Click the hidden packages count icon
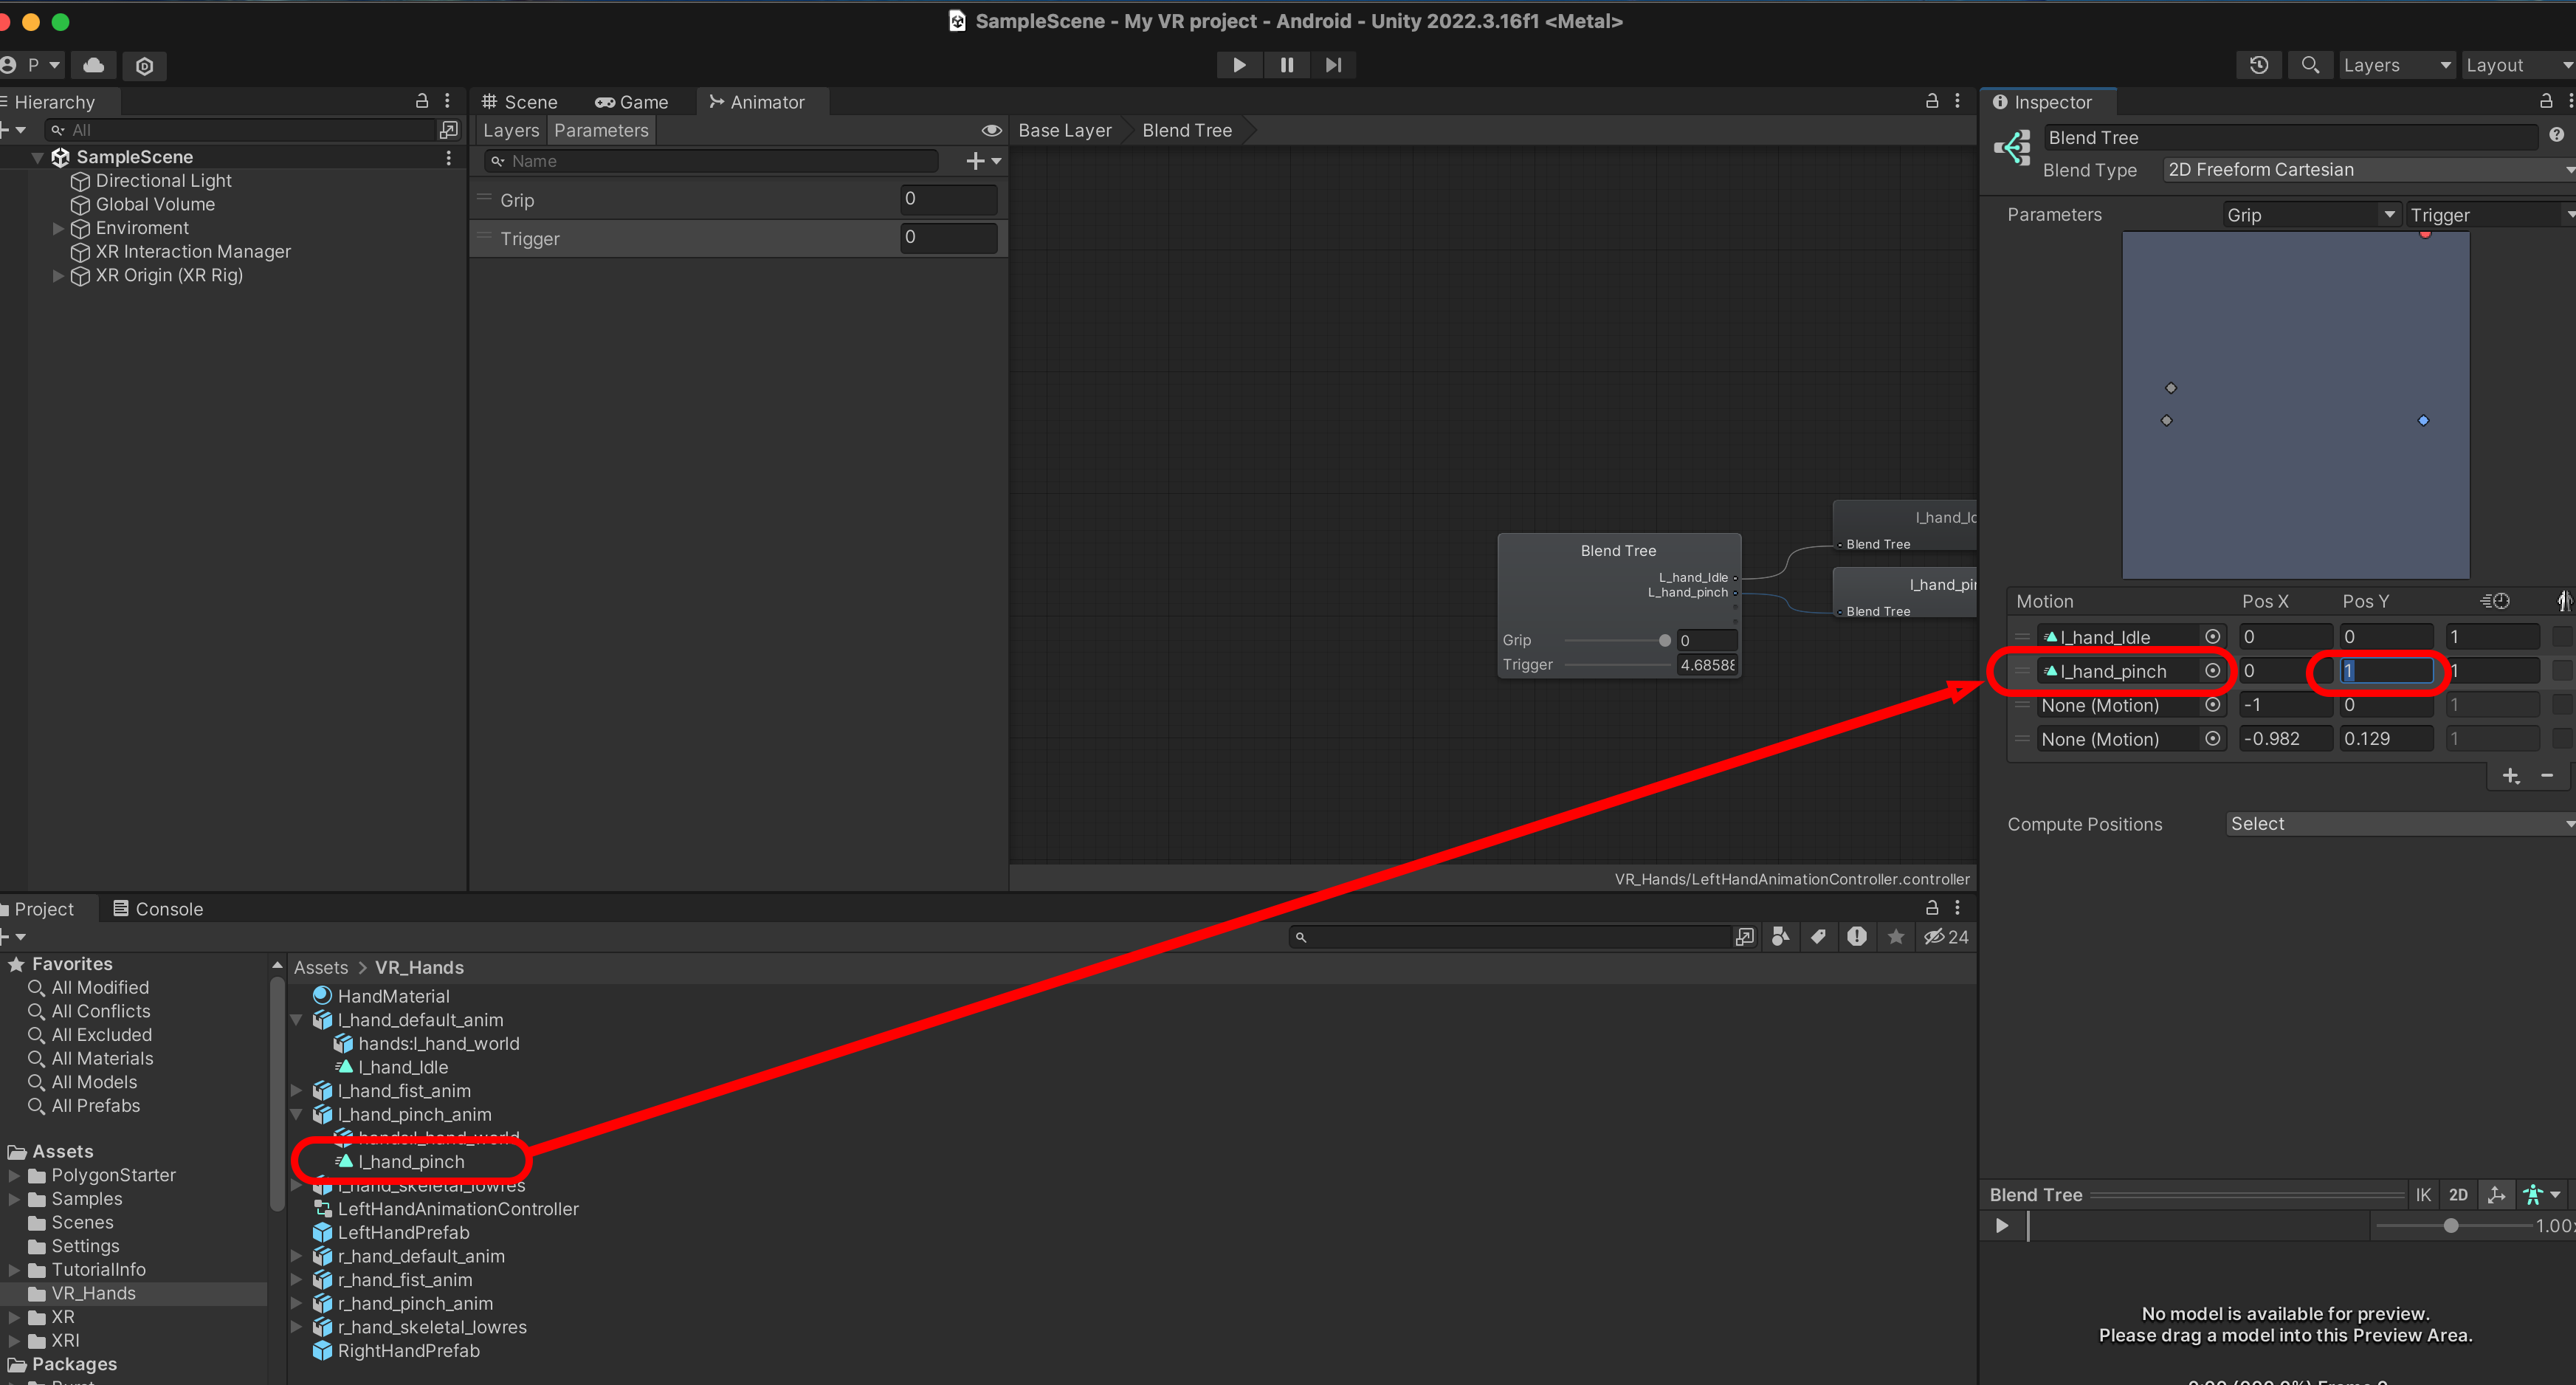The height and width of the screenshot is (1385, 2576). pos(1946,937)
